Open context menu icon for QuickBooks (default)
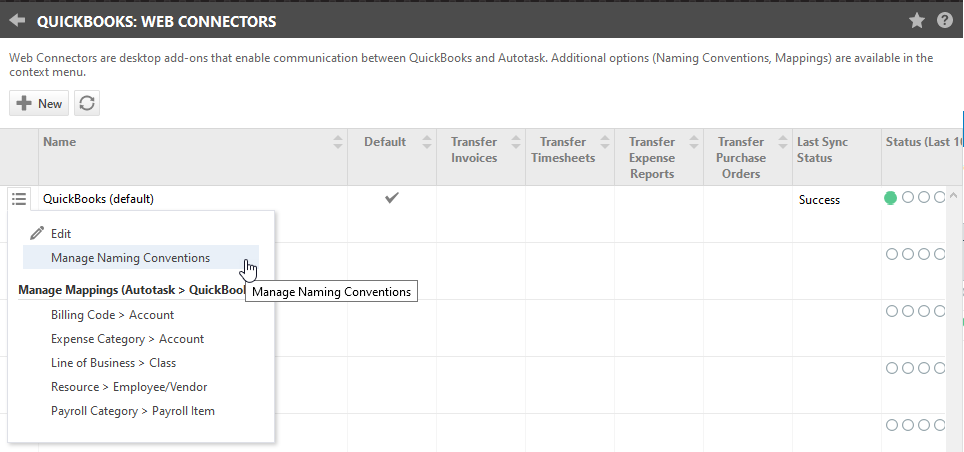 19,199
